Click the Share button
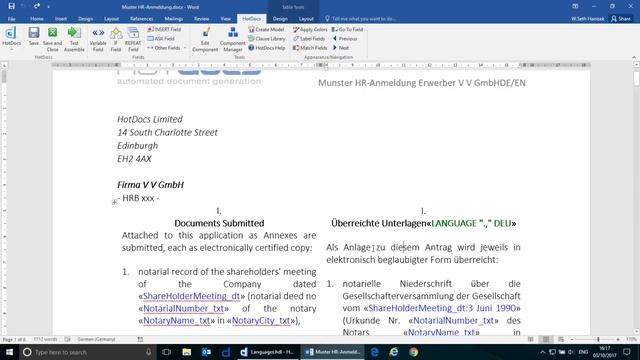 tap(620, 19)
